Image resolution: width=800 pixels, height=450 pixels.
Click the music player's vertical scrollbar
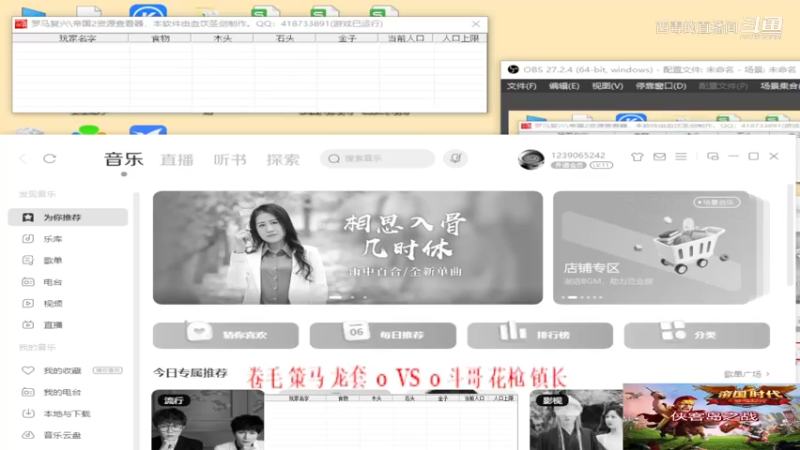[791, 235]
